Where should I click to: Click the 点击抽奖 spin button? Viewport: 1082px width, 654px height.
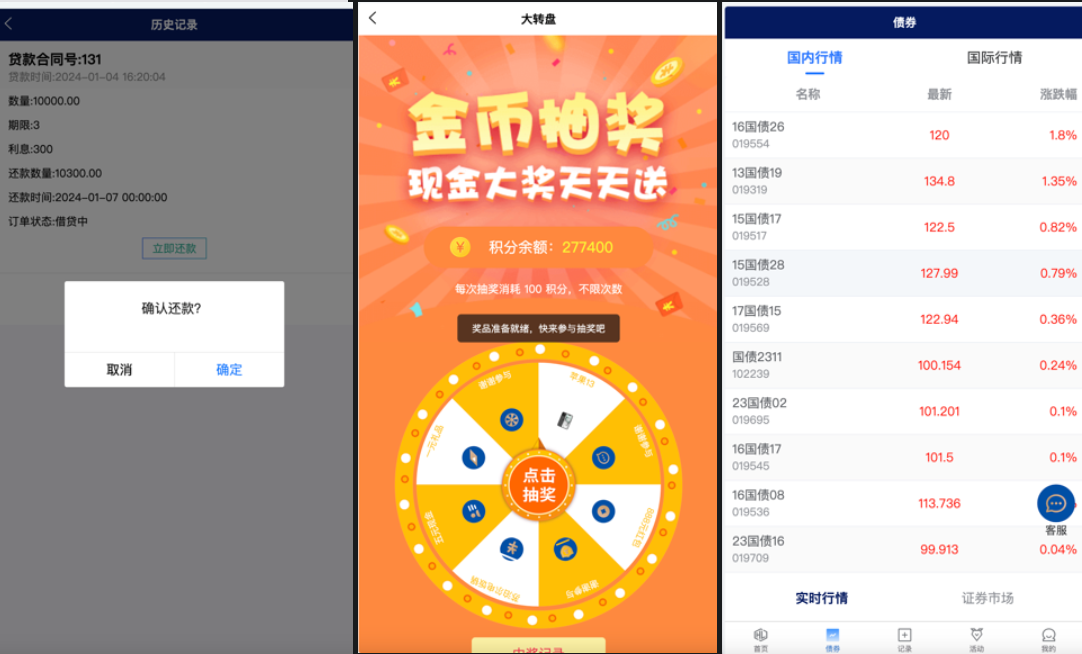539,485
